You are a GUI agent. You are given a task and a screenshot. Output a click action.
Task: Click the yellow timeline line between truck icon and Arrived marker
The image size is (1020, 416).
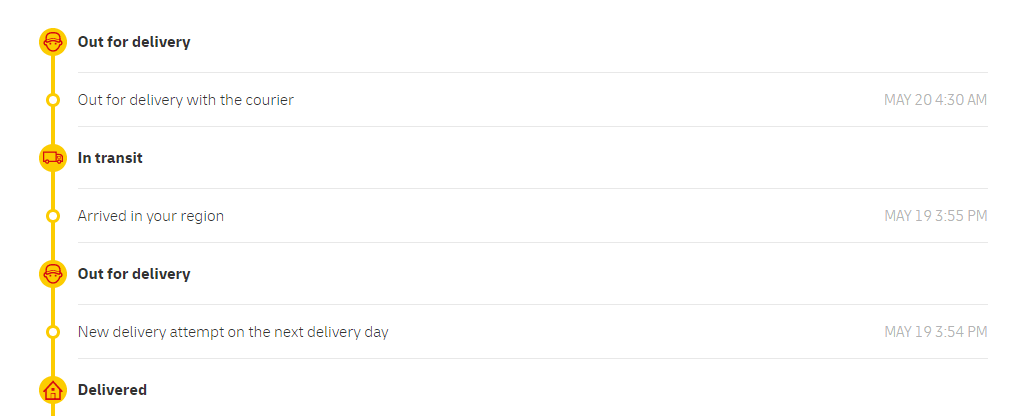(x=53, y=190)
